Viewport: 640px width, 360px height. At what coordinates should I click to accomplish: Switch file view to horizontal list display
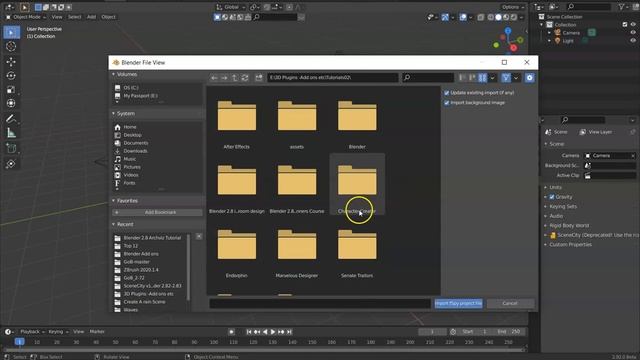click(x=472, y=78)
